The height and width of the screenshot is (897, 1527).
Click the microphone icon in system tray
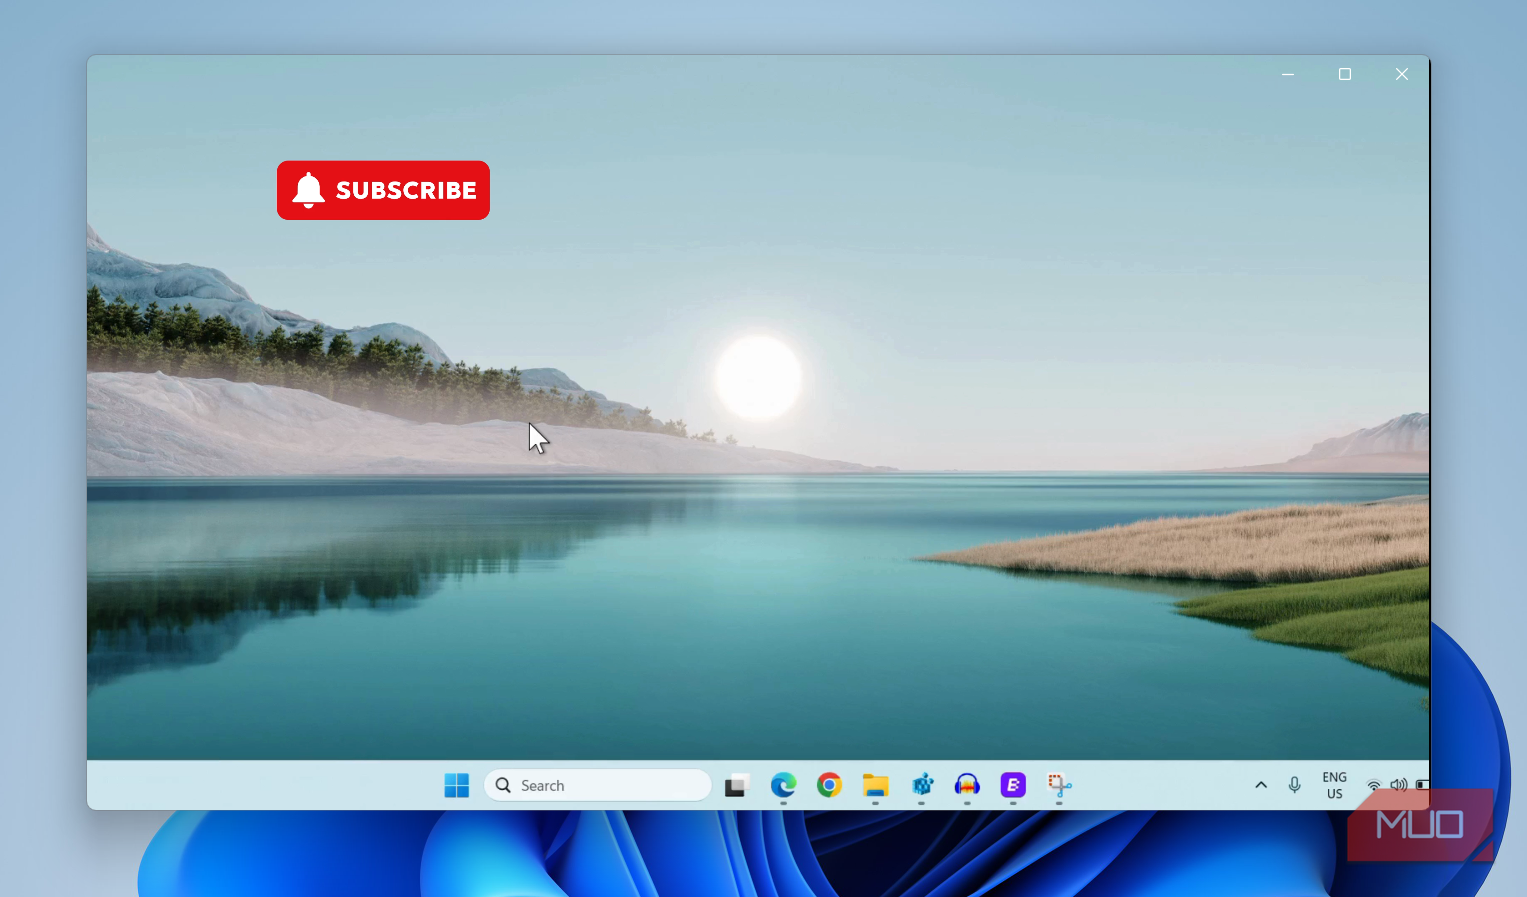click(1295, 786)
